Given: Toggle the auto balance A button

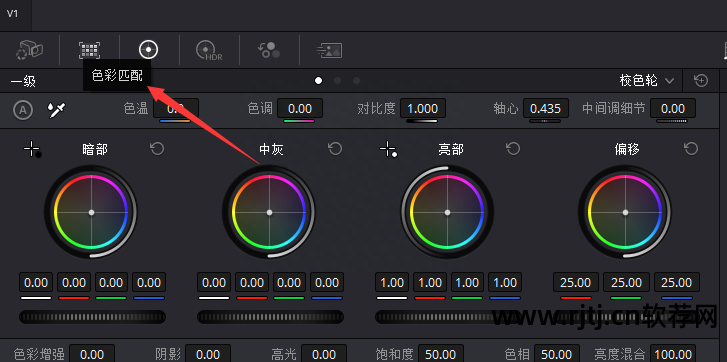Looking at the screenshot, I should 23,110.
